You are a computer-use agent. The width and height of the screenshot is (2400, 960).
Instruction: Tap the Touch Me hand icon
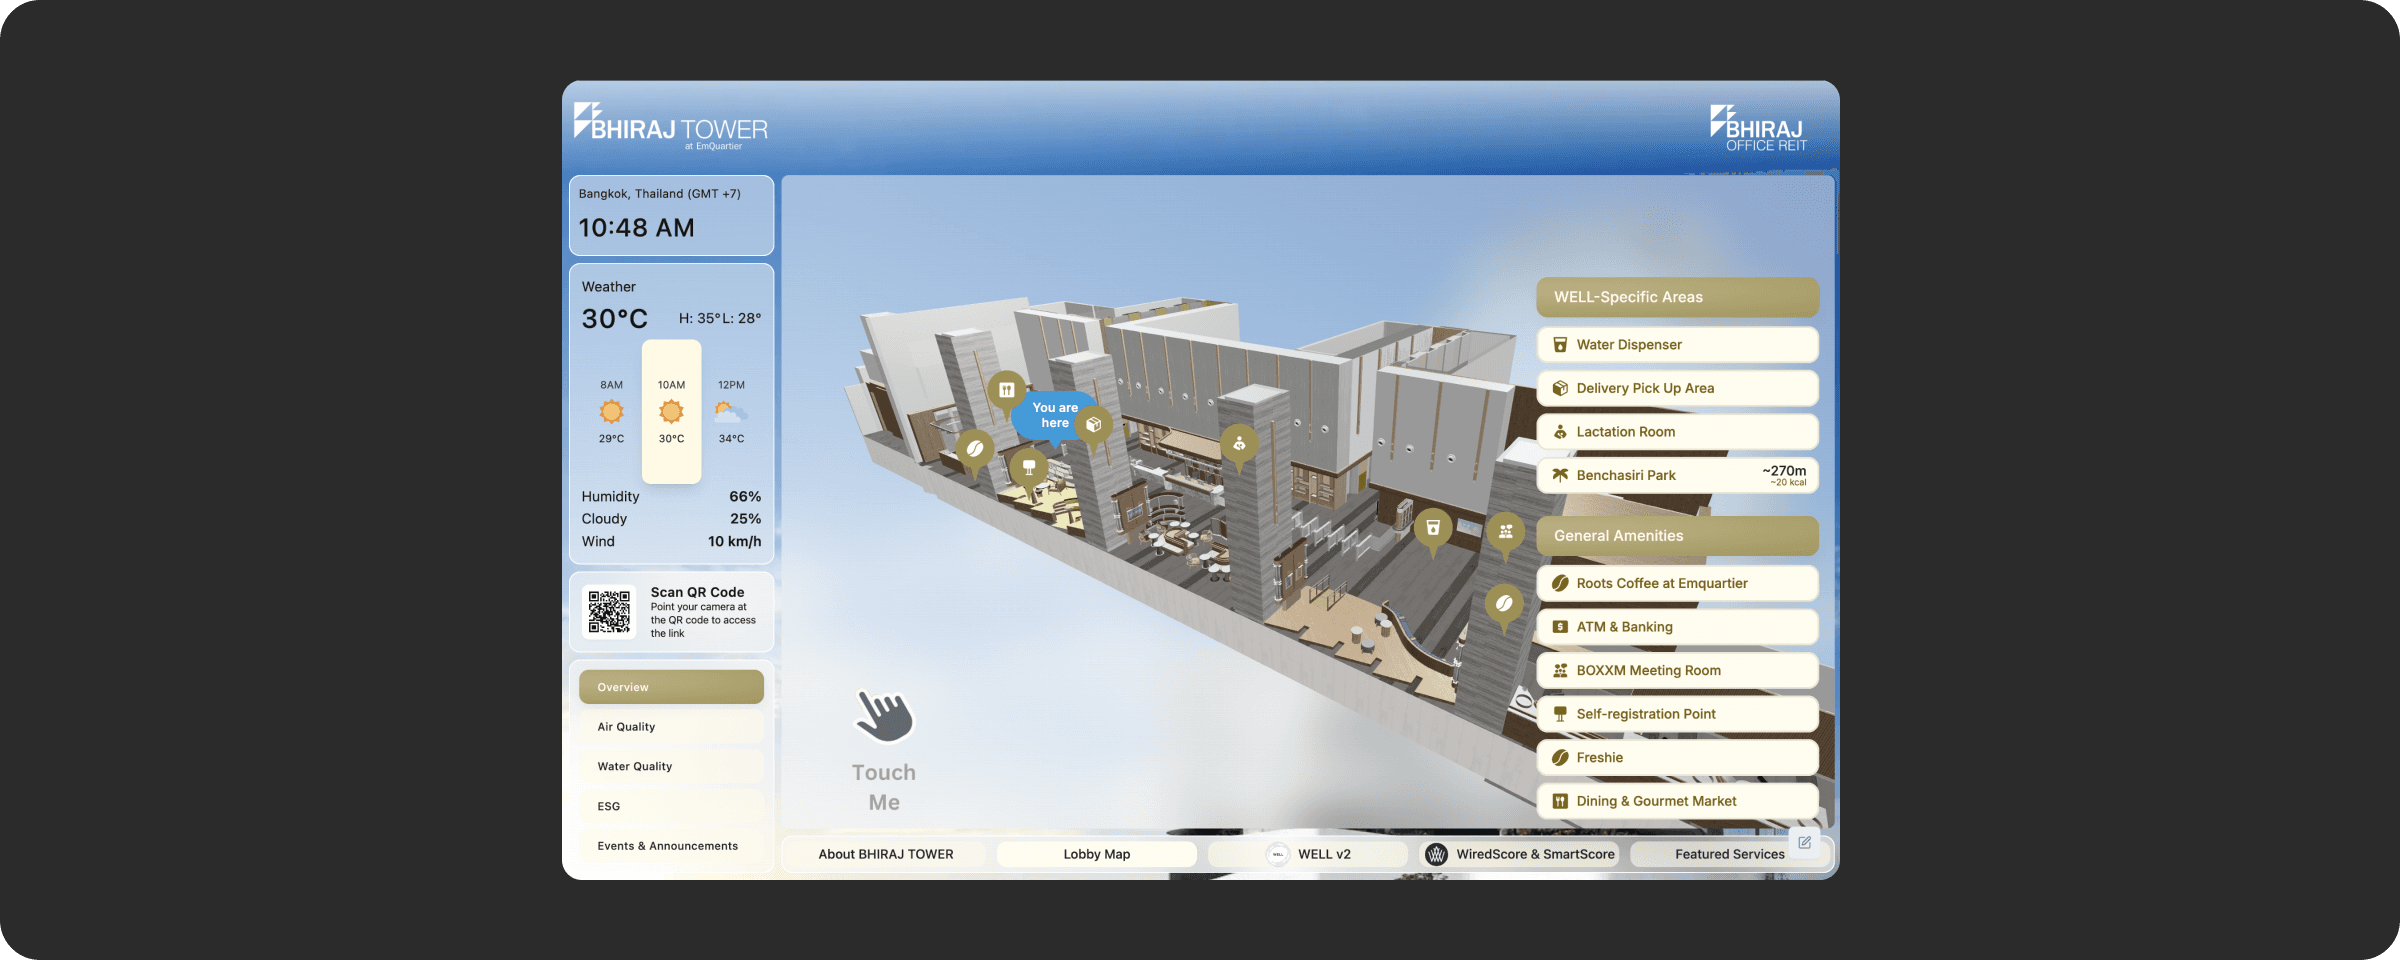[x=885, y=716]
